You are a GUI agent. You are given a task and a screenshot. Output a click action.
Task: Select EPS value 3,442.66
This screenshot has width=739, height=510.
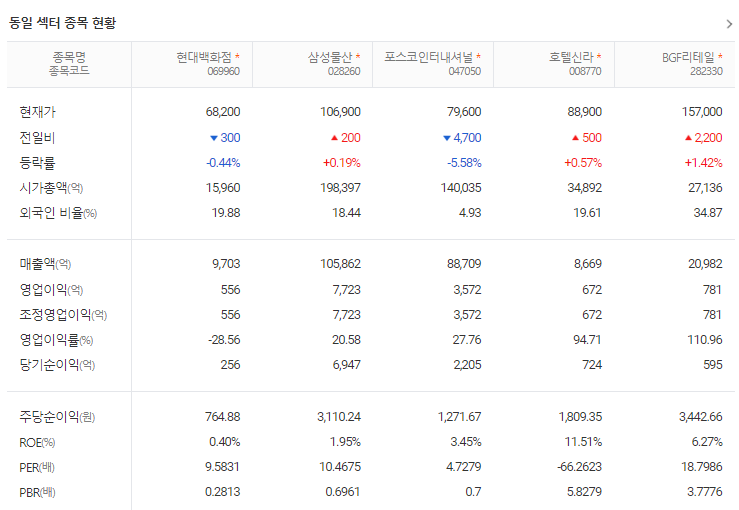pyautogui.click(x=700, y=417)
